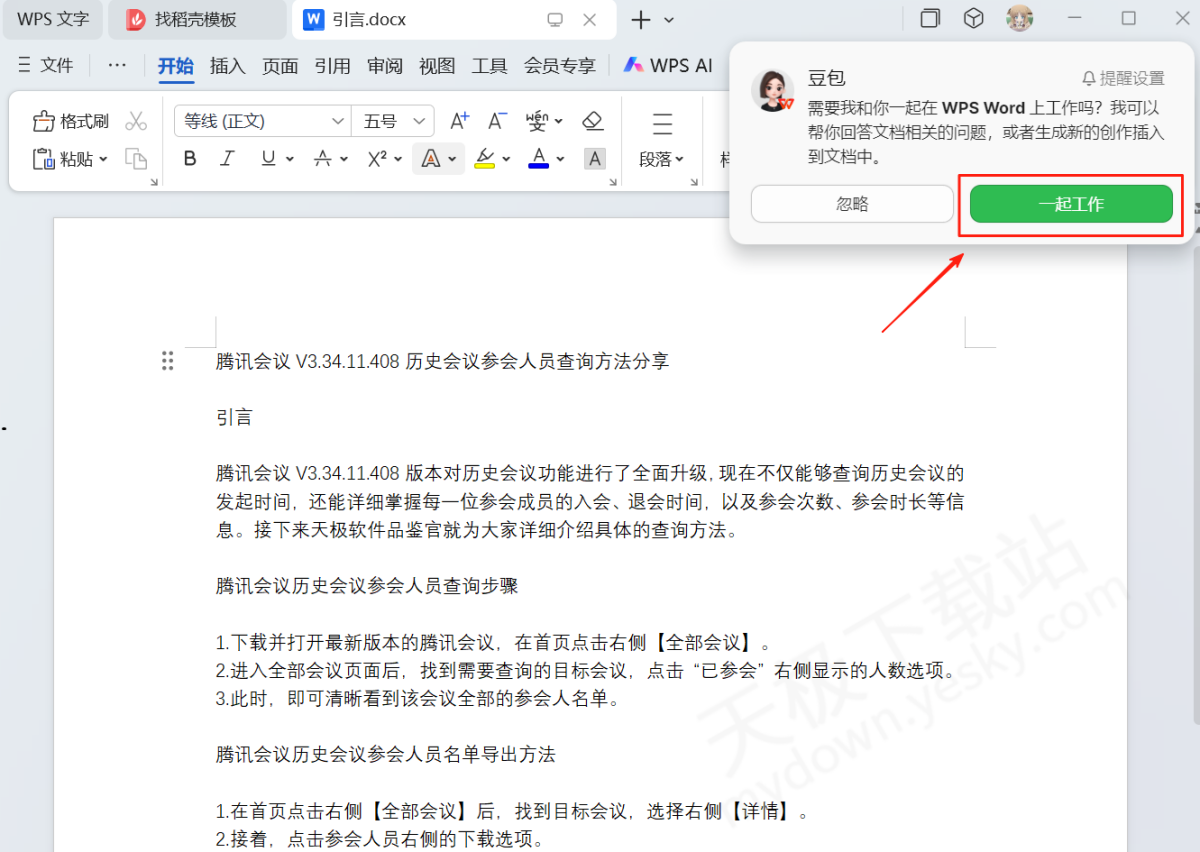
Task: Toggle underline formatting (U)
Action: (267, 158)
